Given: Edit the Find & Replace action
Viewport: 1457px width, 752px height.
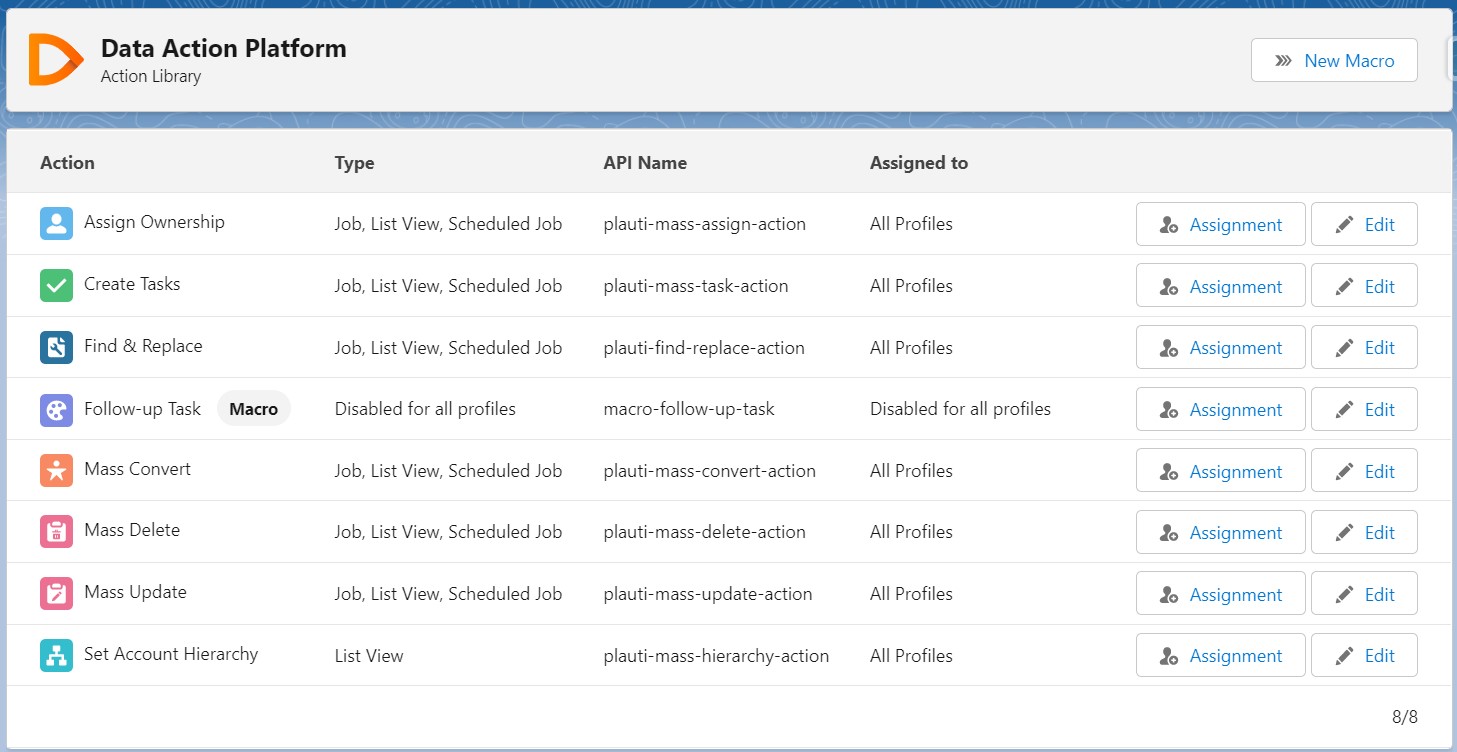Looking at the screenshot, I should 1364,347.
